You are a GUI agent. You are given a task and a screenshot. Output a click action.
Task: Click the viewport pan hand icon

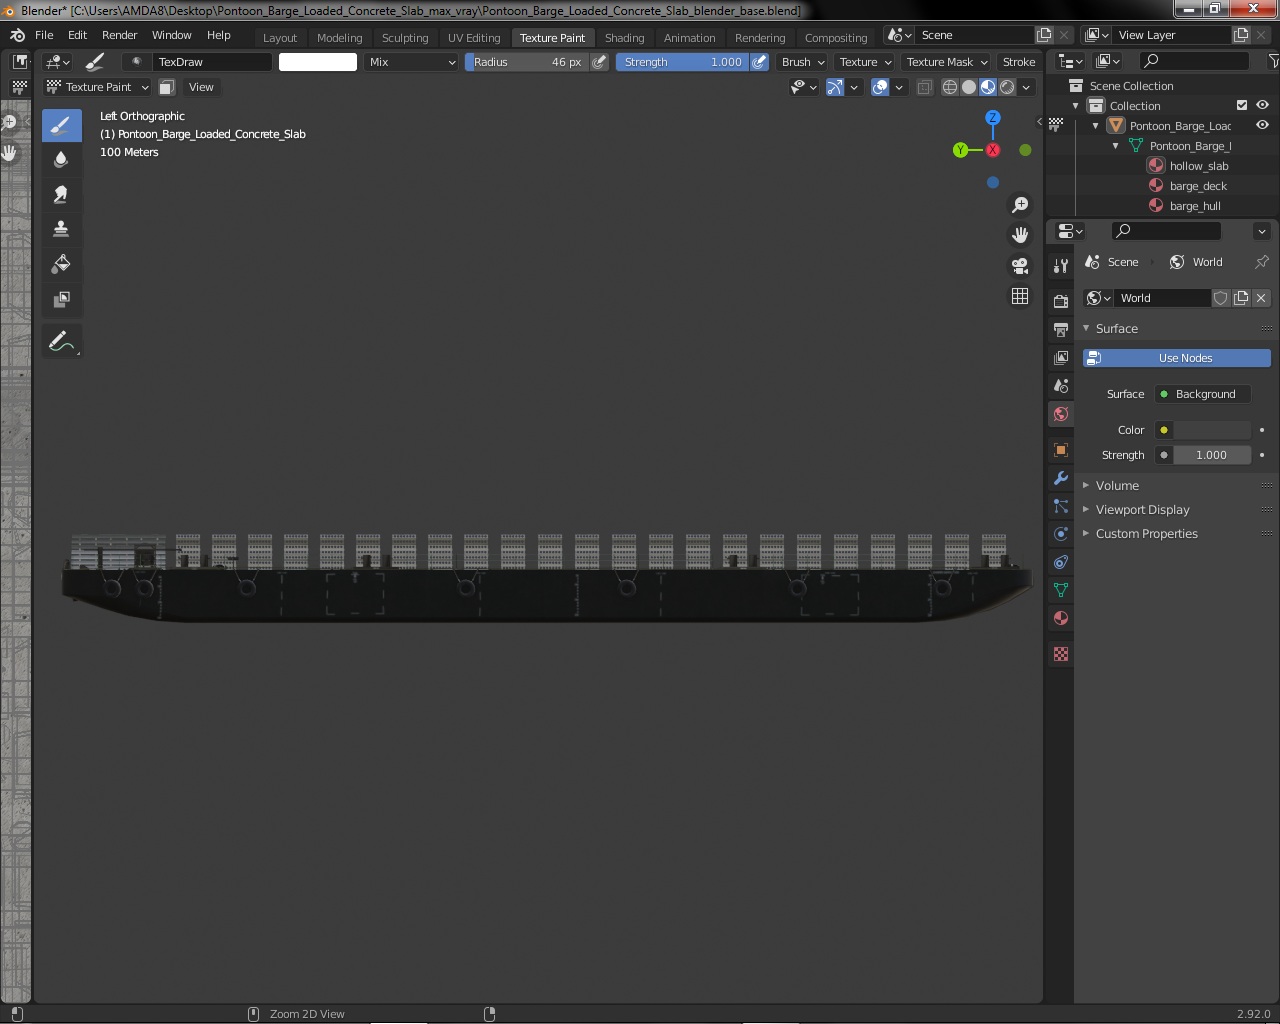[x=1020, y=235]
